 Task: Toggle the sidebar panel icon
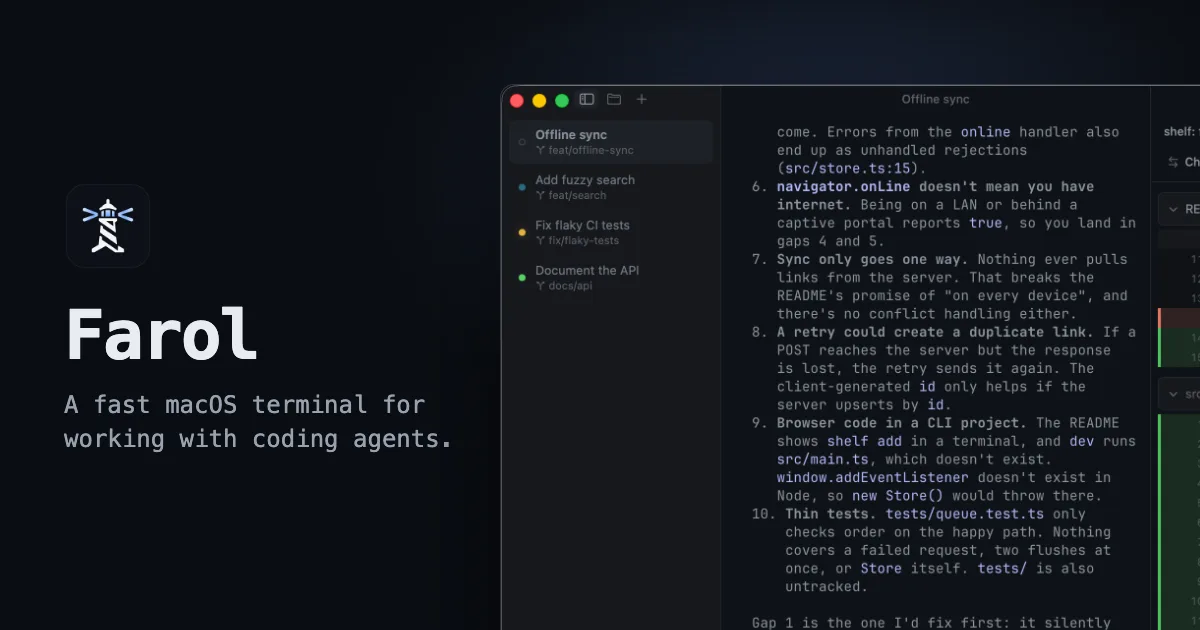click(587, 100)
